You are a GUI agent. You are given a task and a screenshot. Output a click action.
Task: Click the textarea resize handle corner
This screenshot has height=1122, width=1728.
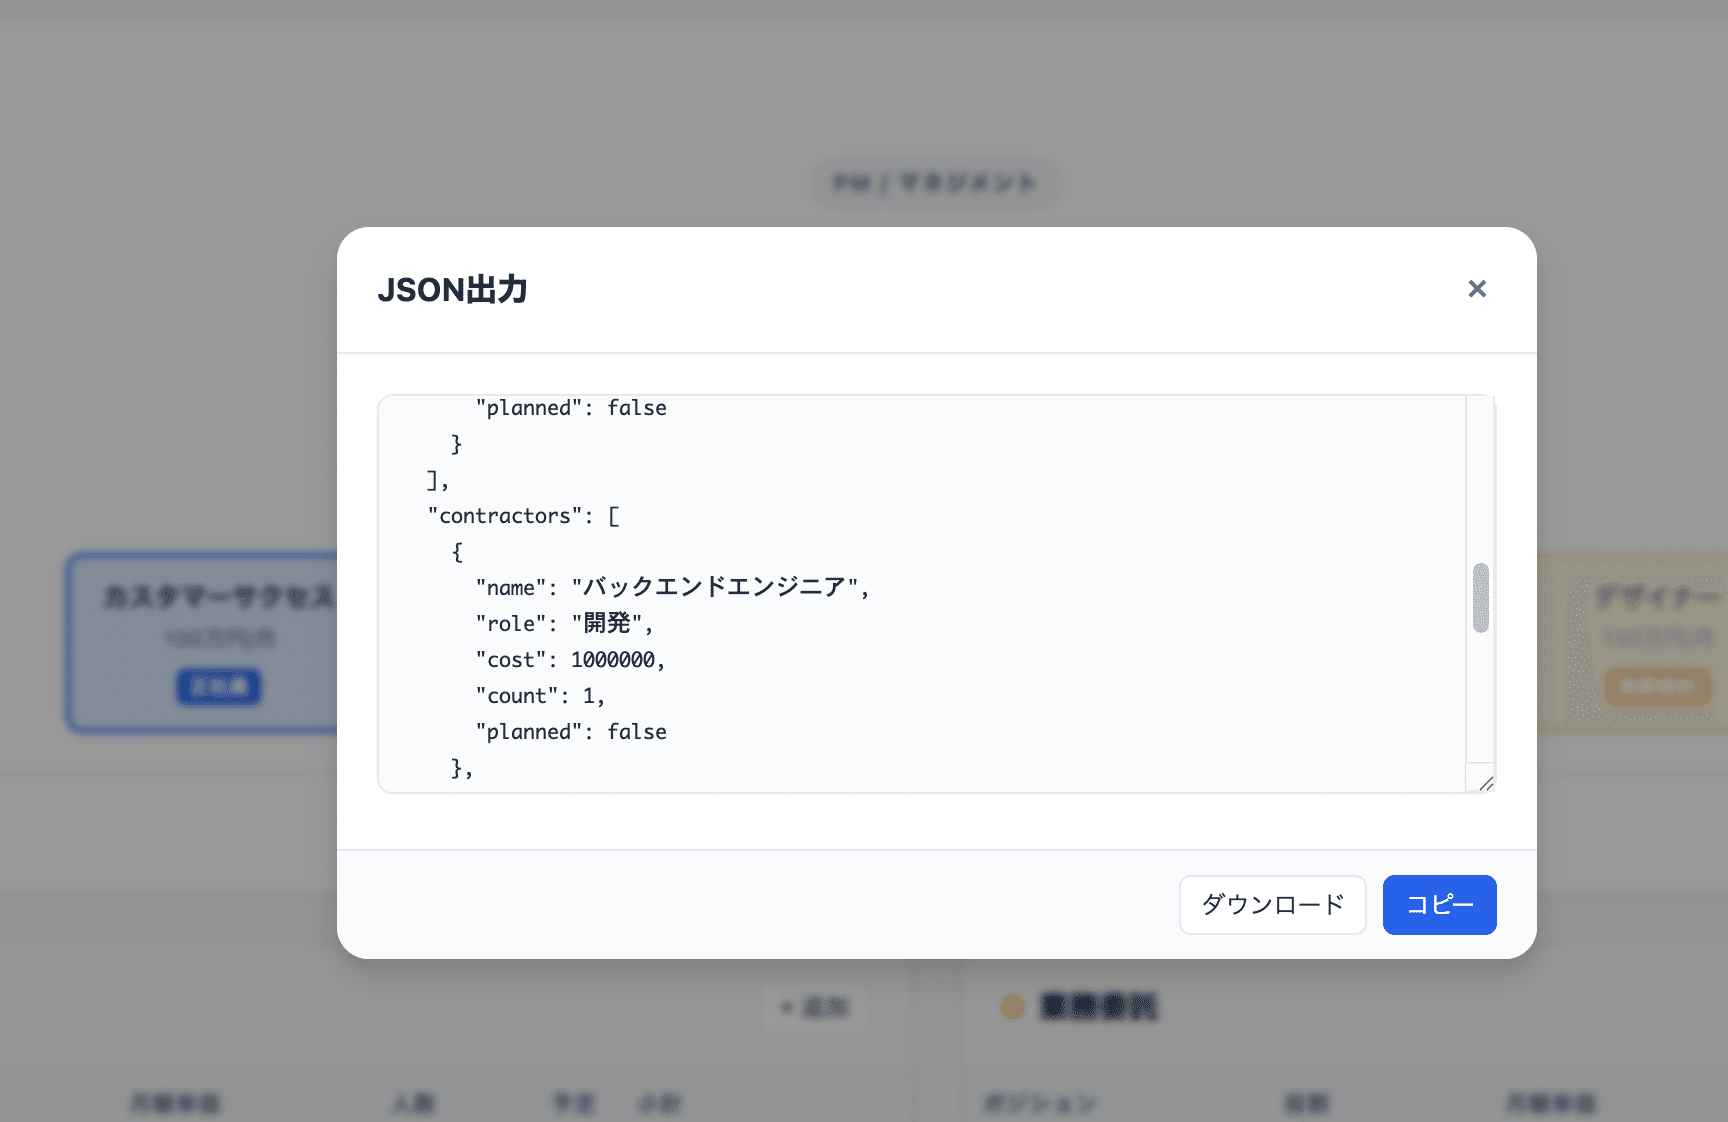(x=1485, y=783)
